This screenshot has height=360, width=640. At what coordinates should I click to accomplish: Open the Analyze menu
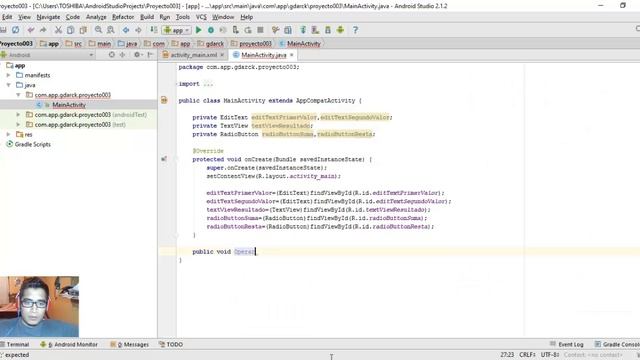tap(96, 17)
